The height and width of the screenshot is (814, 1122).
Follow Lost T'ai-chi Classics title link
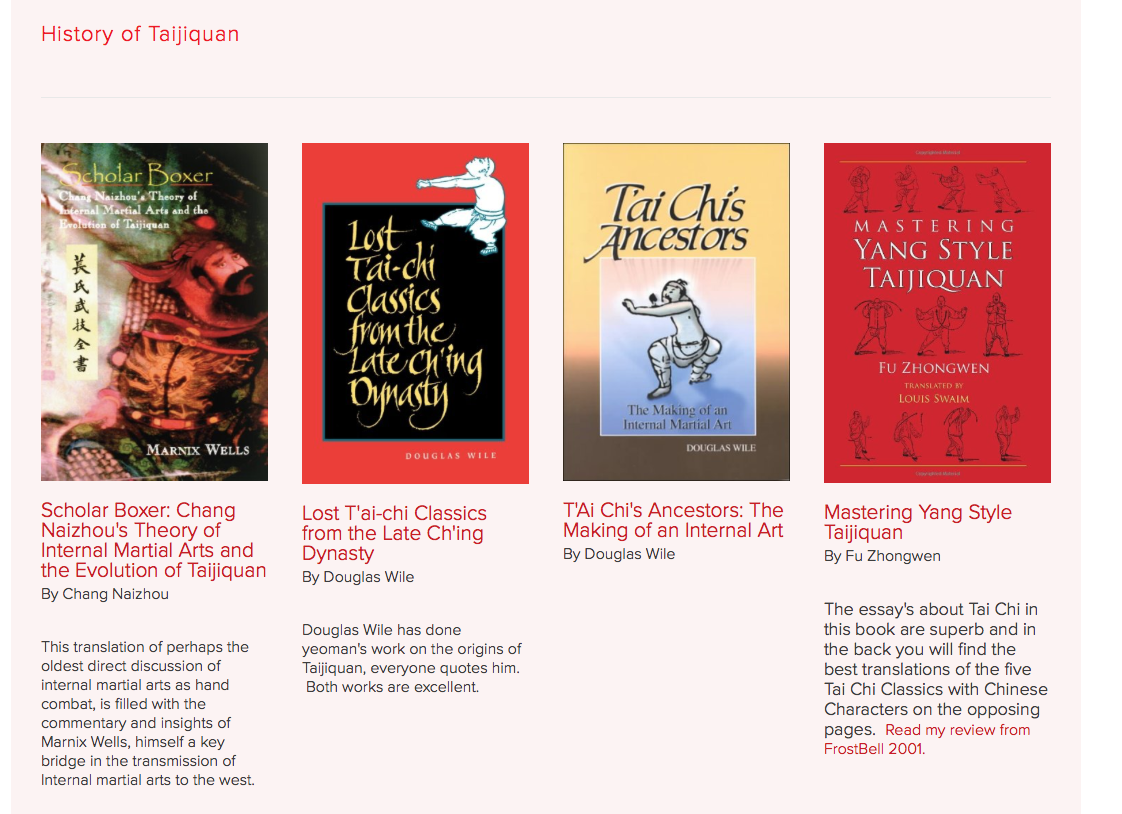(394, 533)
